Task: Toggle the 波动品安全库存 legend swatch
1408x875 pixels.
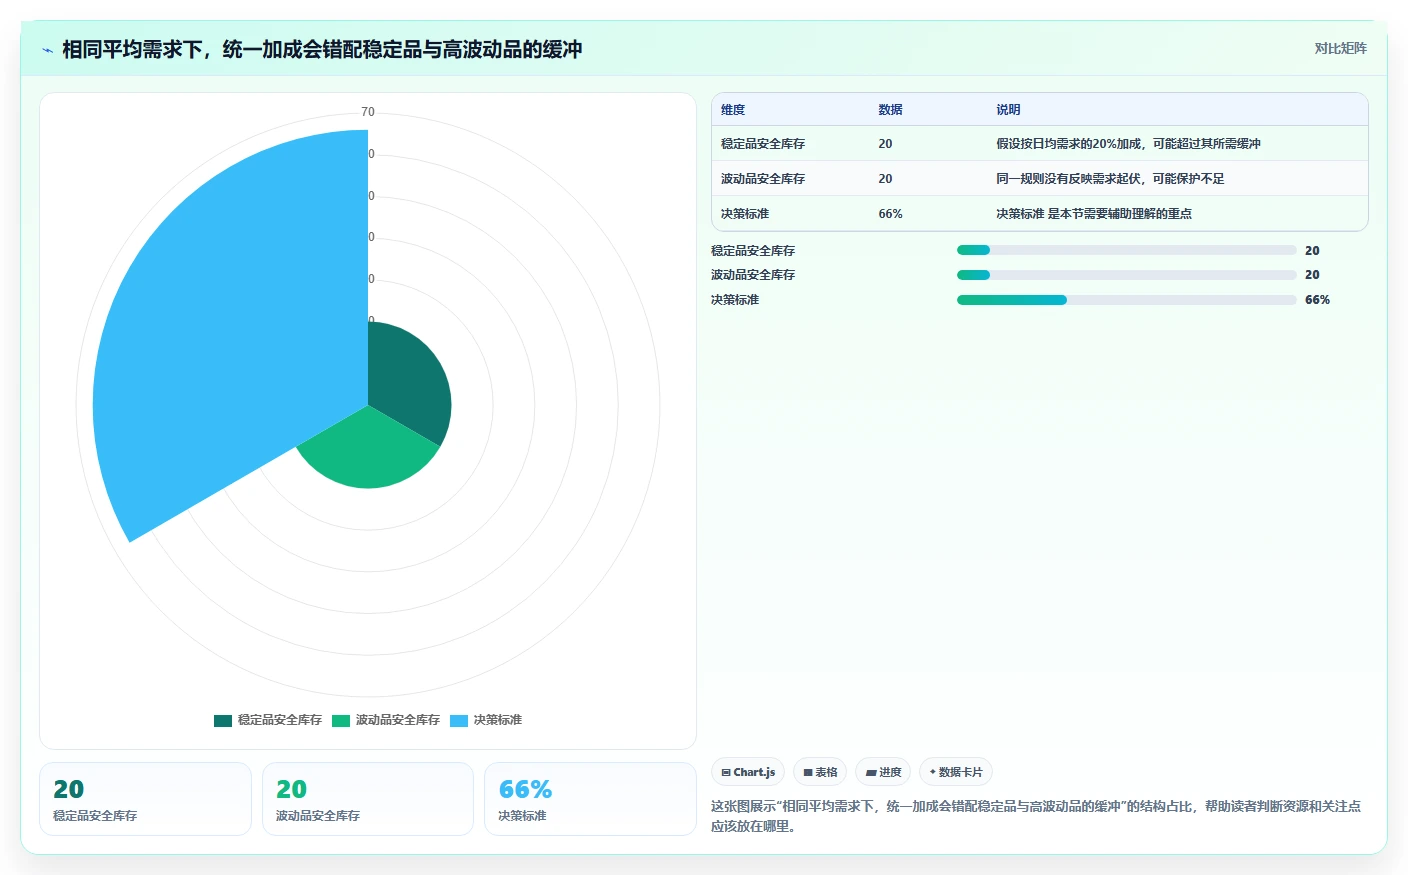Action: tap(341, 720)
